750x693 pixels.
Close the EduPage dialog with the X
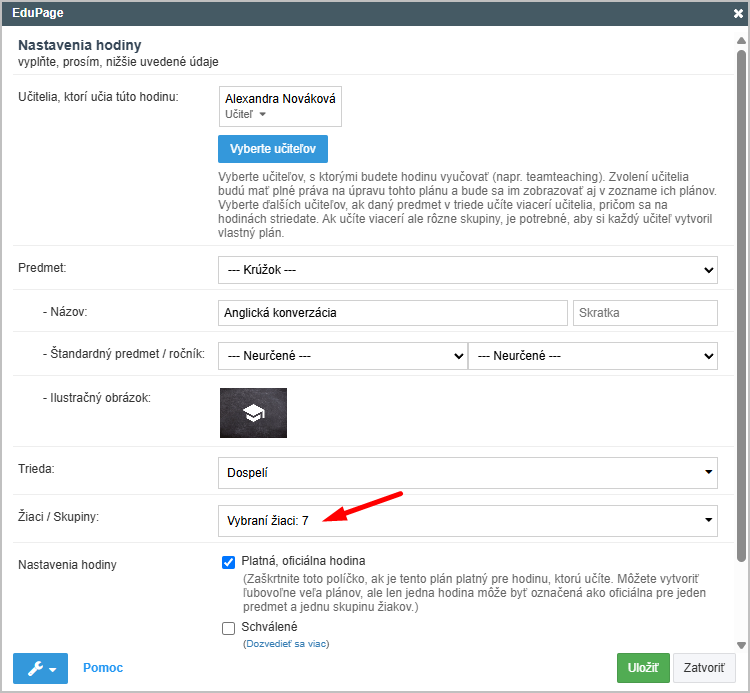coord(738,13)
